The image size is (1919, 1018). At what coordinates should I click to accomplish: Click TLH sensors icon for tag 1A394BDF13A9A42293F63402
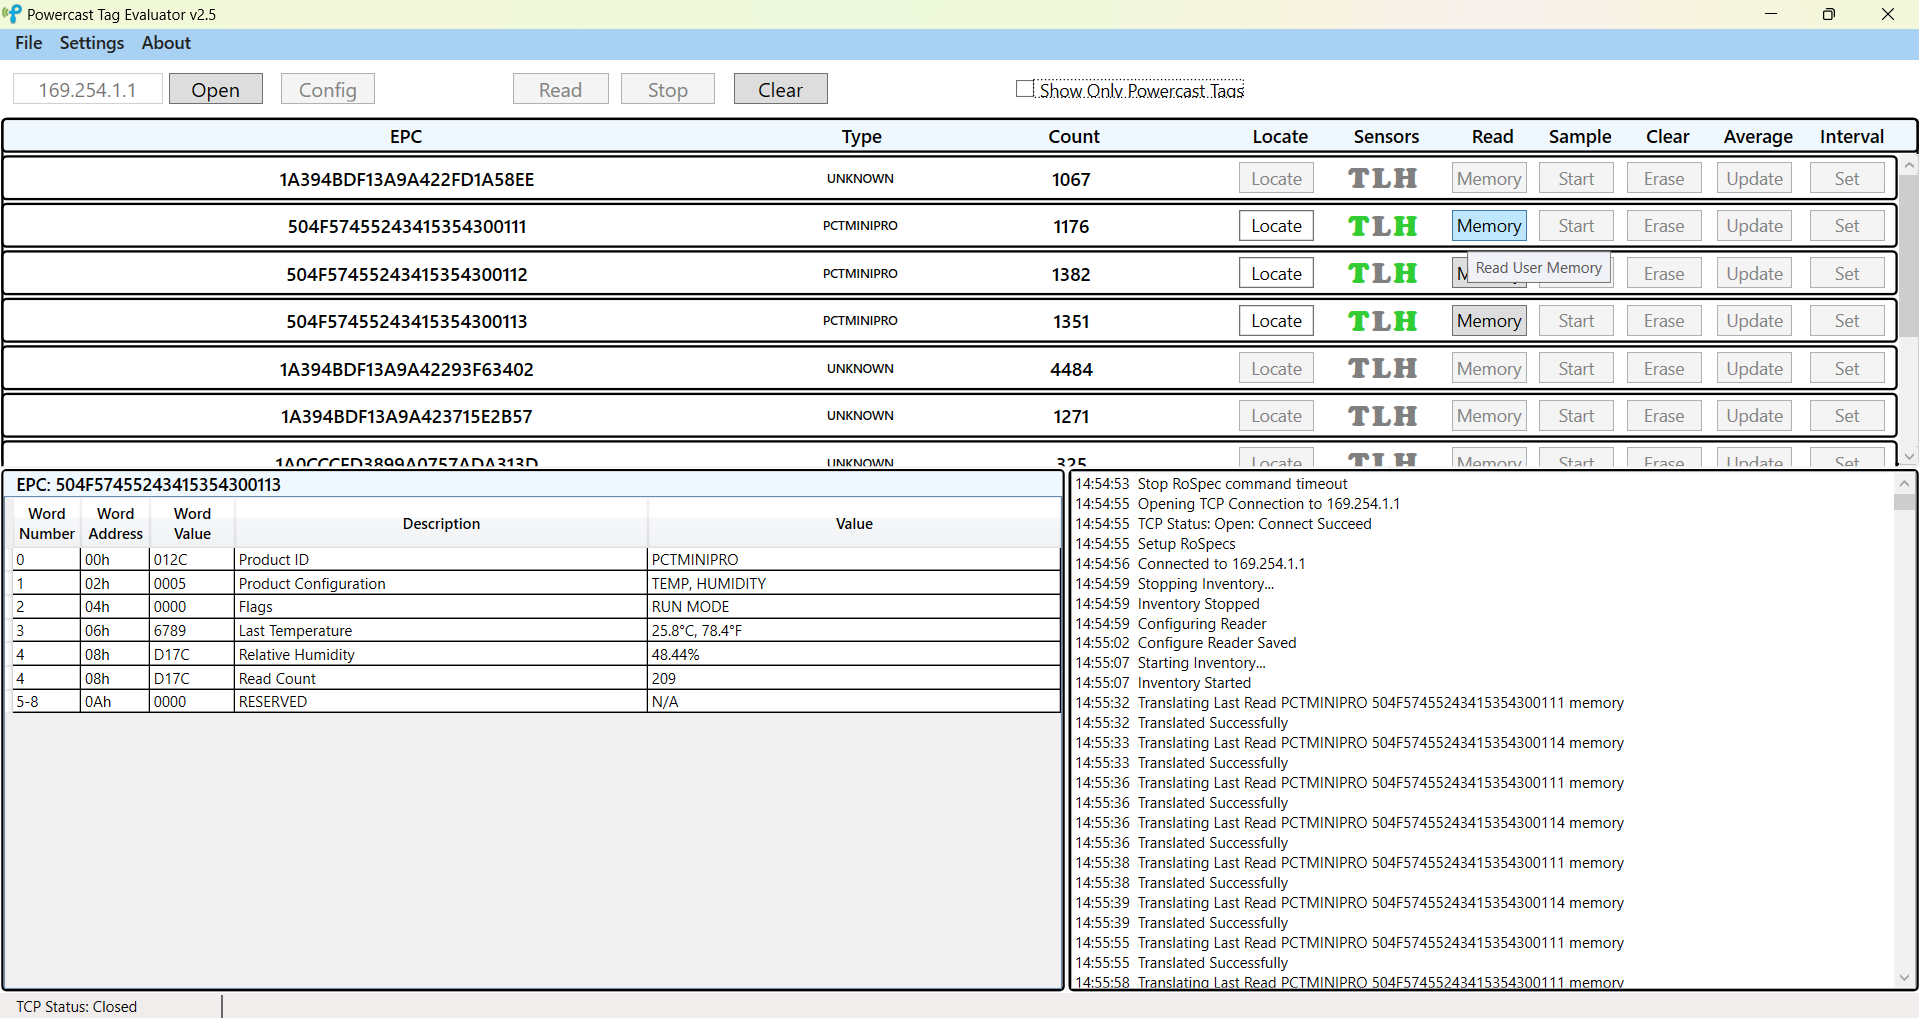[x=1383, y=368]
